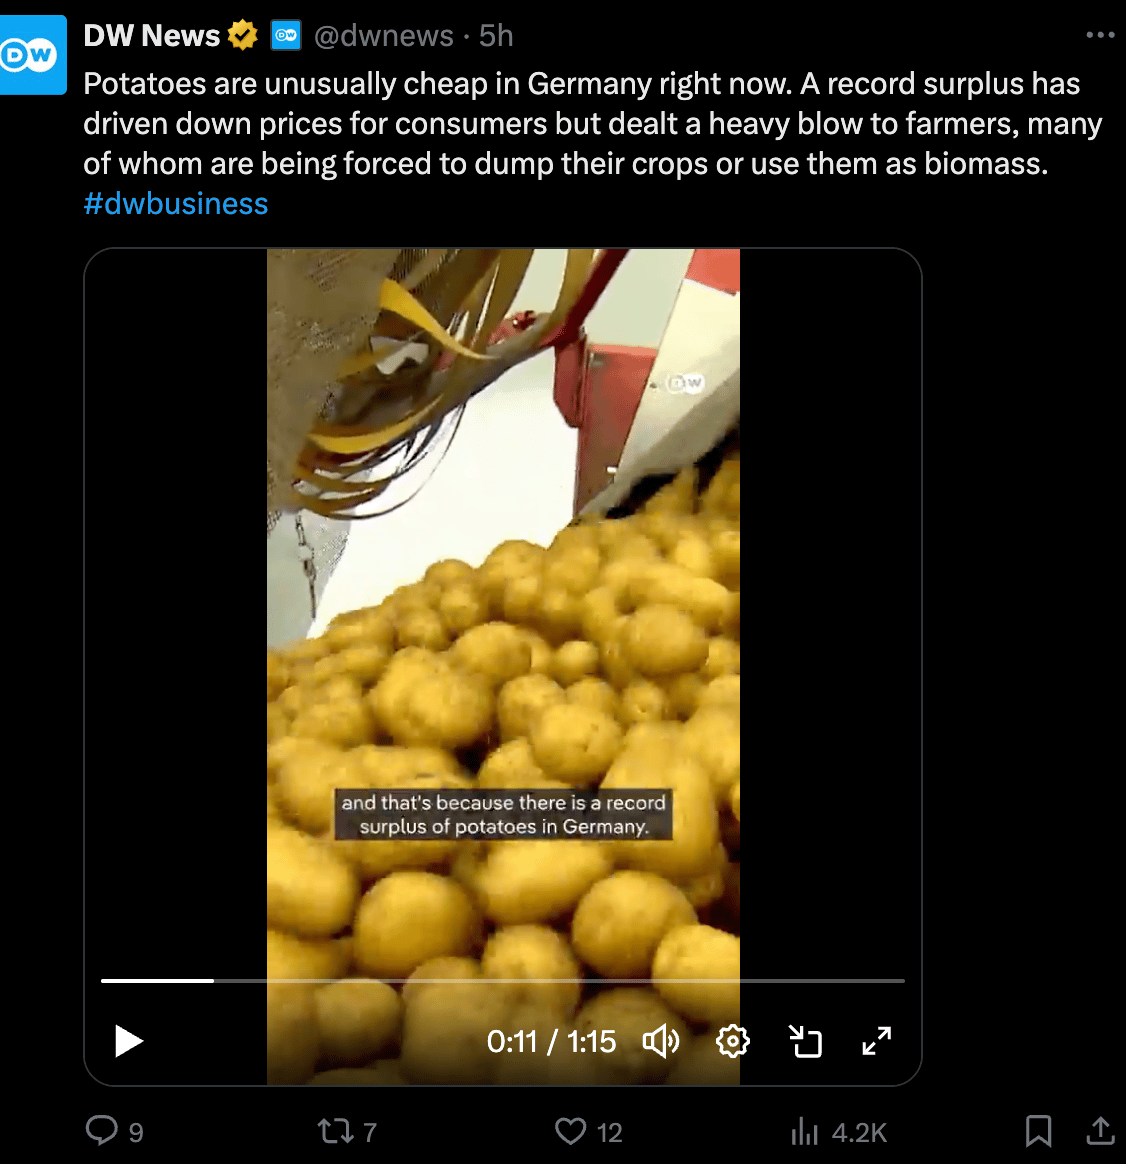
Task: Open video settings gear icon
Action: pos(733,1042)
